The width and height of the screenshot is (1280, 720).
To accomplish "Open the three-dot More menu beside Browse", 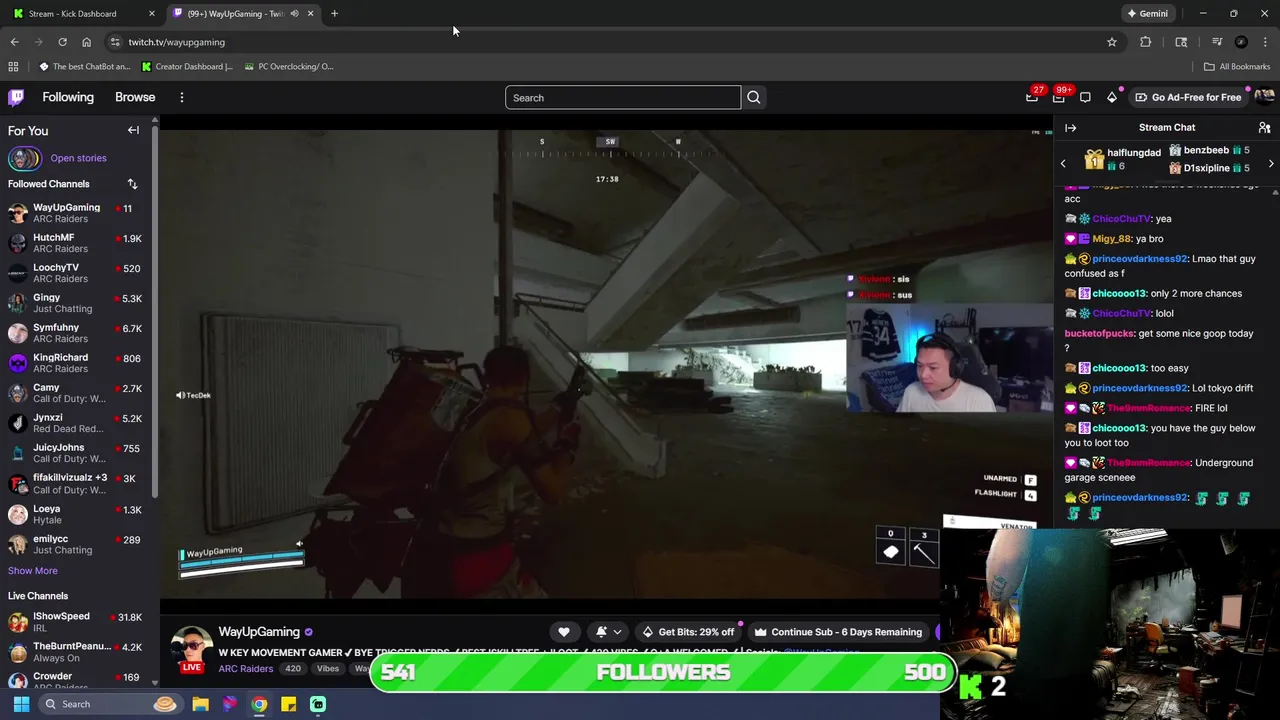I will point(182,97).
